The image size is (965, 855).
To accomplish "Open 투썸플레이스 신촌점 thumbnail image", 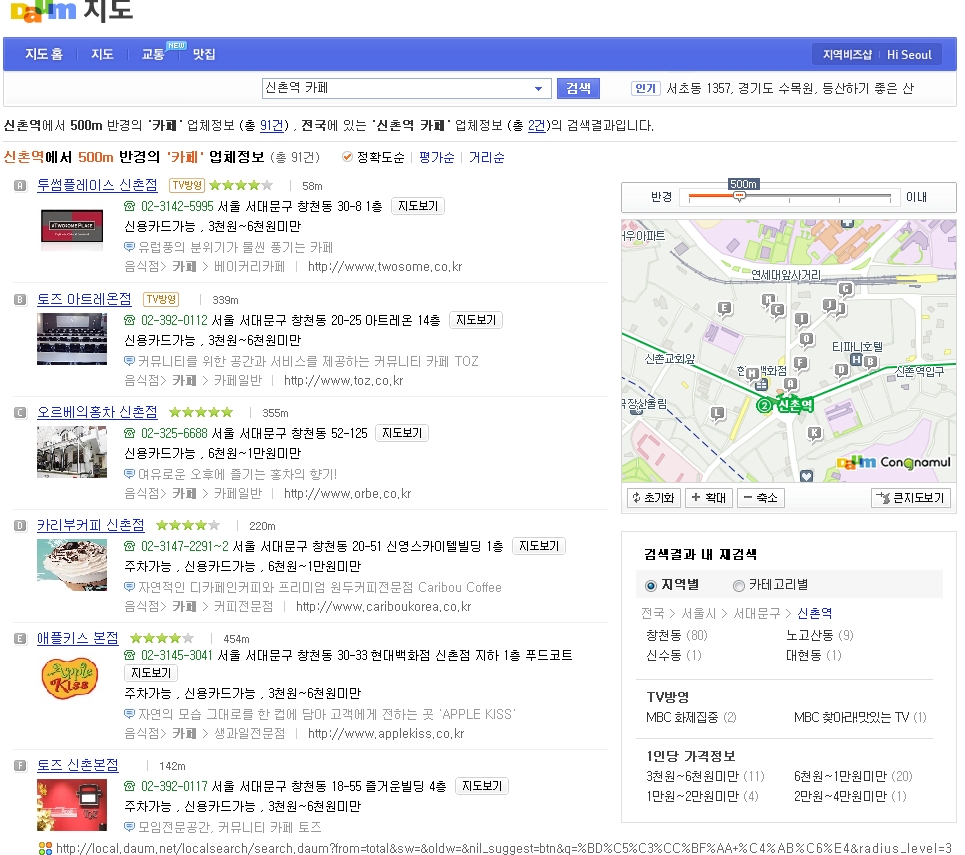I will (72, 230).
